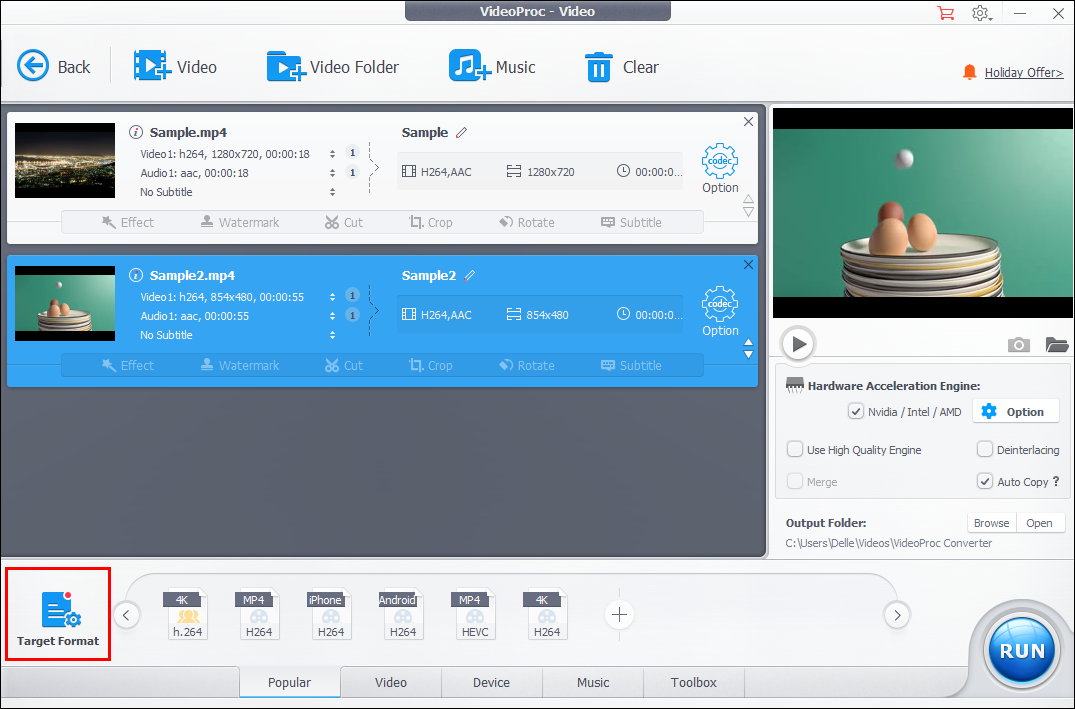Image resolution: width=1075 pixels, height=709 pixels.
Task: Open Video1 track selector for Sample2.mp4
Action: 333,297
